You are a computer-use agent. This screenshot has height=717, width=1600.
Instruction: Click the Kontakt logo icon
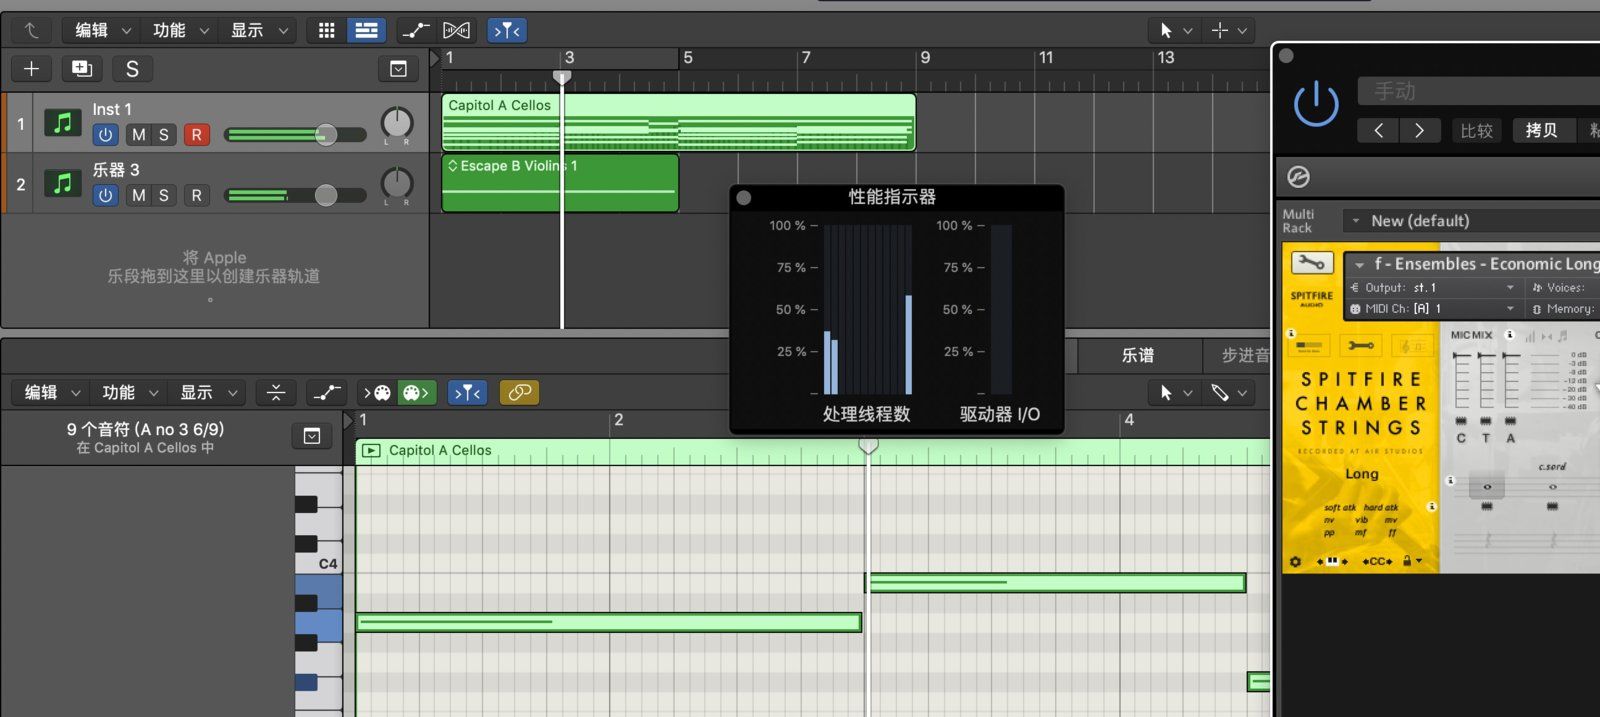1298,177
